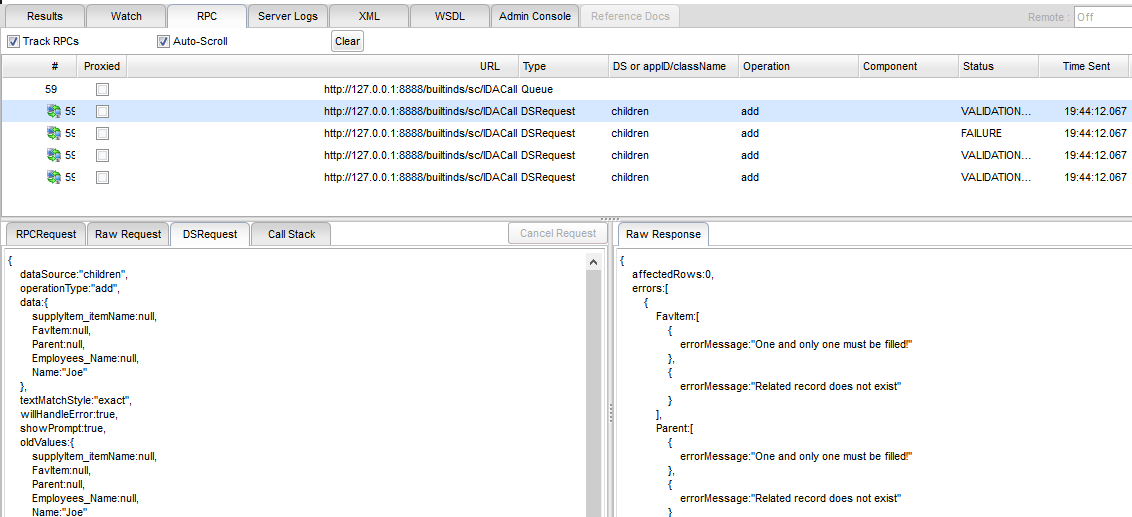Image resolution: width=1132 pixels, height=517 pixels.
Task: Sort by the Time Sent column header
Action: click(1083, 66)
